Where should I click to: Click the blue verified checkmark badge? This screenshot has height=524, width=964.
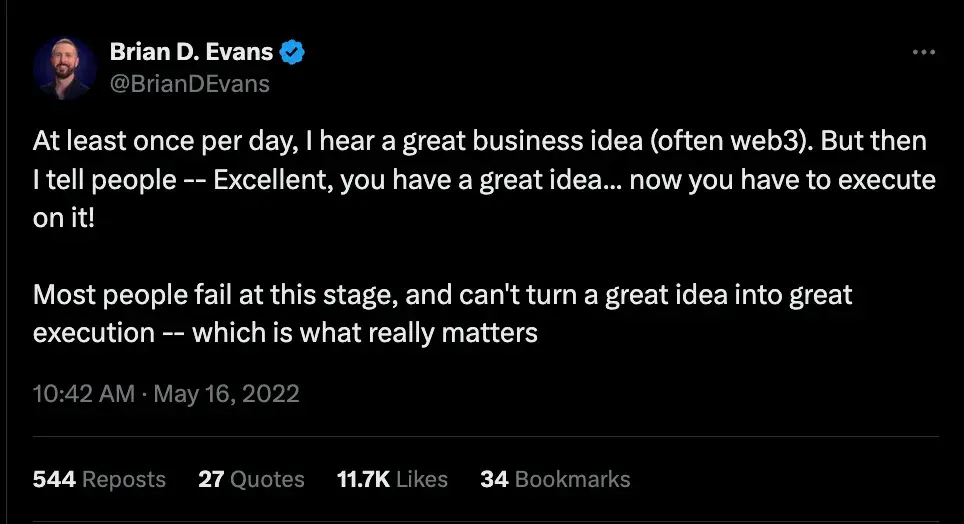coord(292,53)
